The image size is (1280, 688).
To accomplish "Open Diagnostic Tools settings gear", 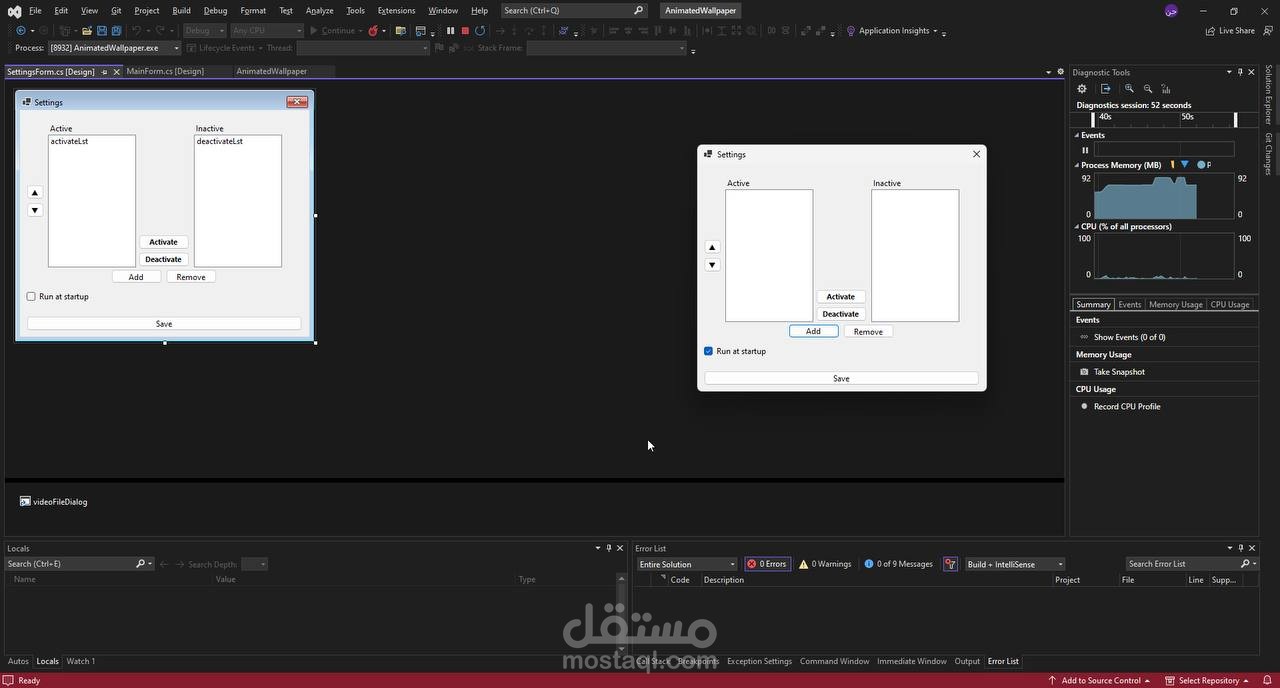I will 1082,89.
